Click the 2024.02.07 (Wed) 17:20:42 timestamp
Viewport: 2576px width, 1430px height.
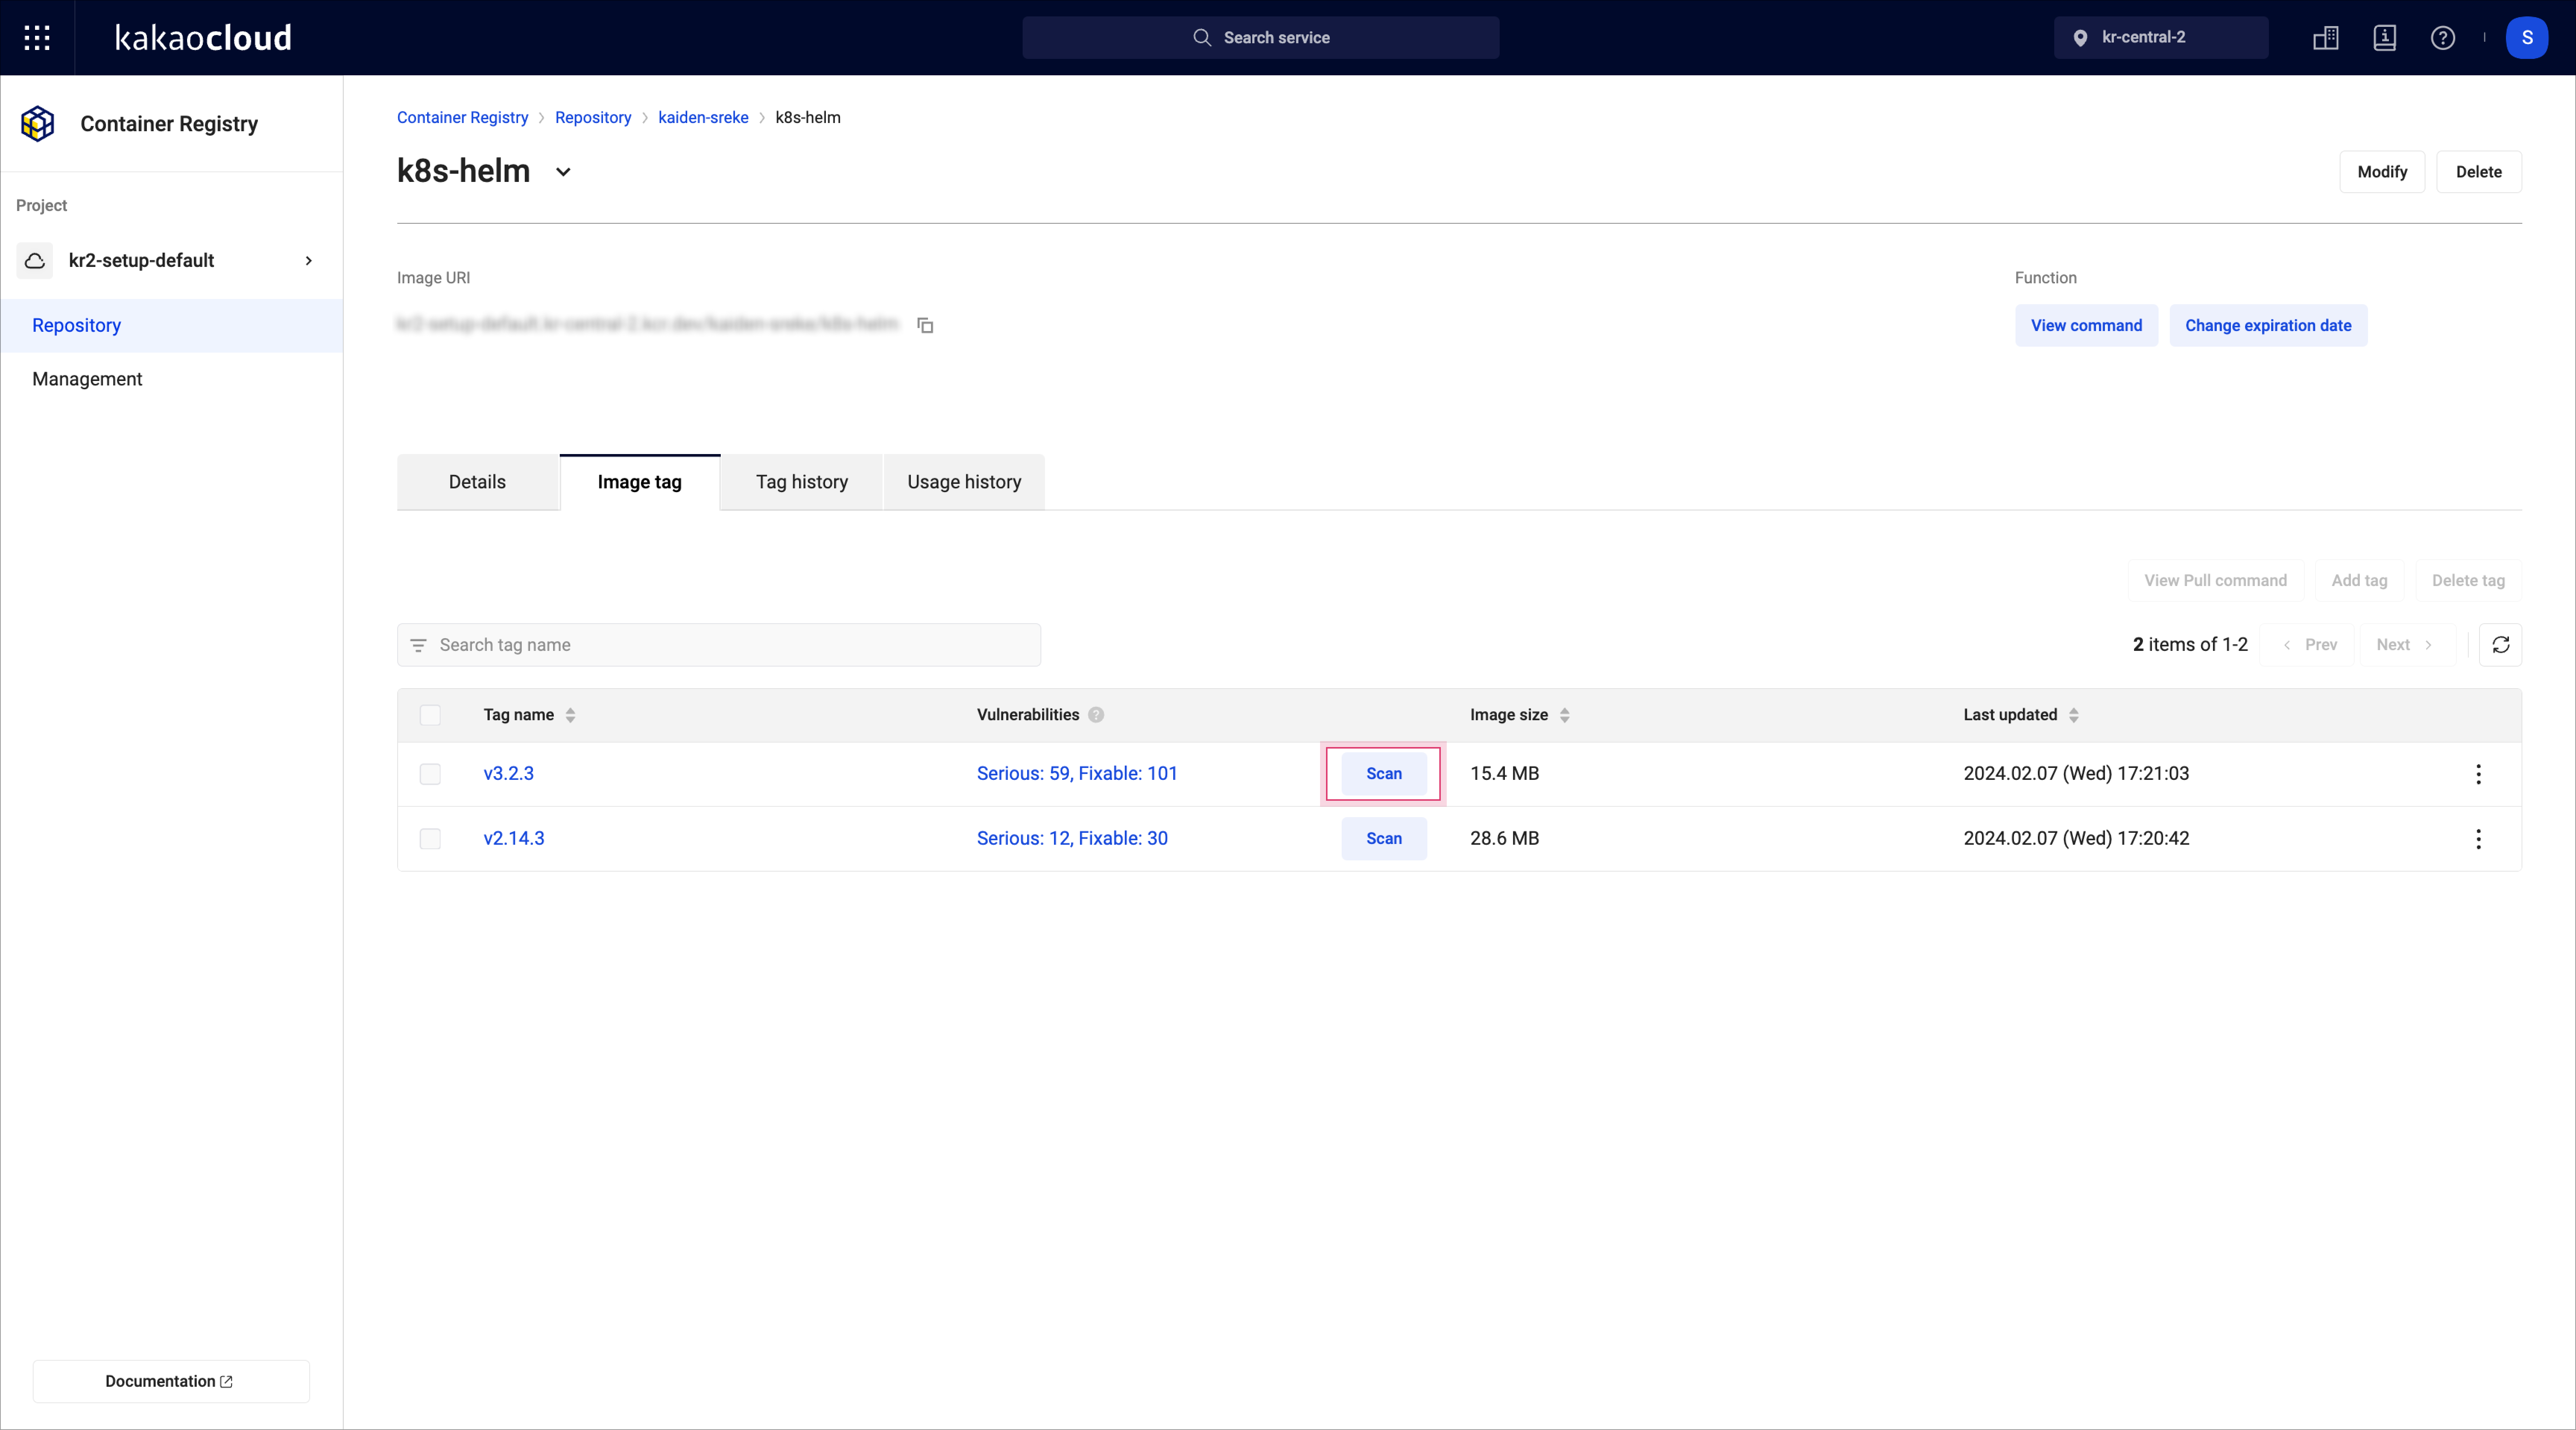pyautogui.click(x=2076, y=839)
